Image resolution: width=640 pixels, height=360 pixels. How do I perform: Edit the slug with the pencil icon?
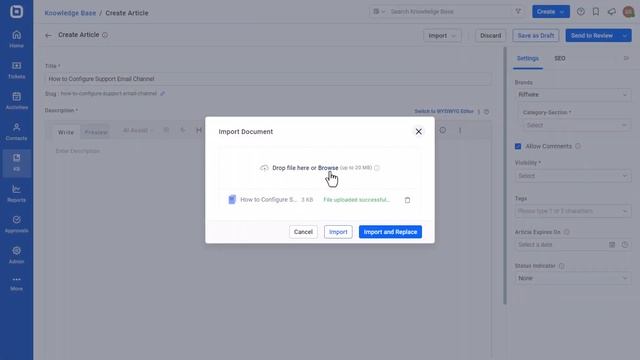point(162,93)
